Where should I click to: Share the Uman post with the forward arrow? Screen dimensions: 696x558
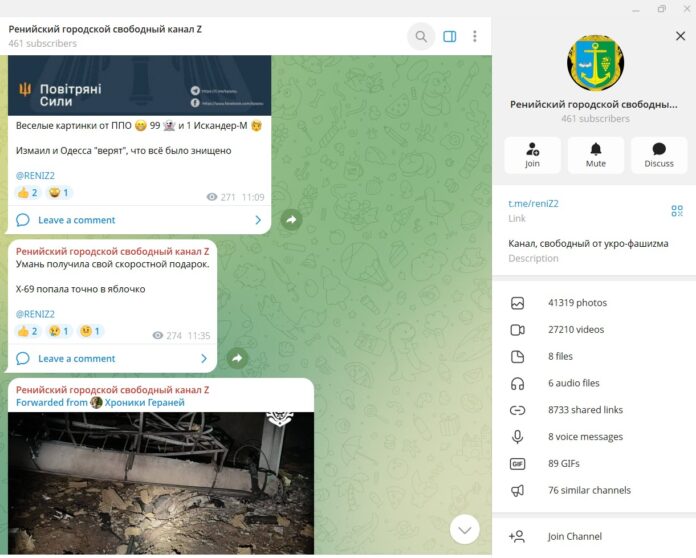pyautogui.click(x=237, y=357)
